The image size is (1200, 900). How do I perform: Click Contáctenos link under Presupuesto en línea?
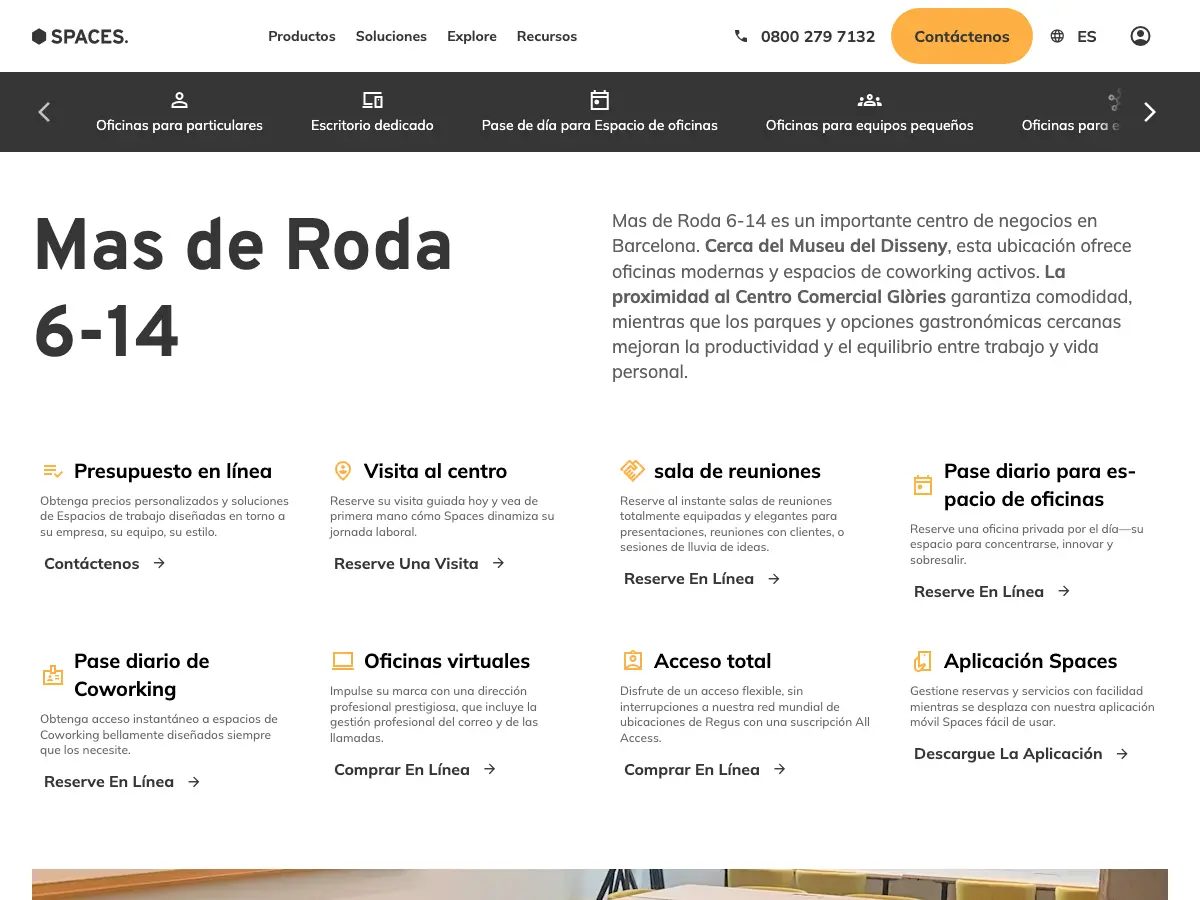tap(92, 563)
